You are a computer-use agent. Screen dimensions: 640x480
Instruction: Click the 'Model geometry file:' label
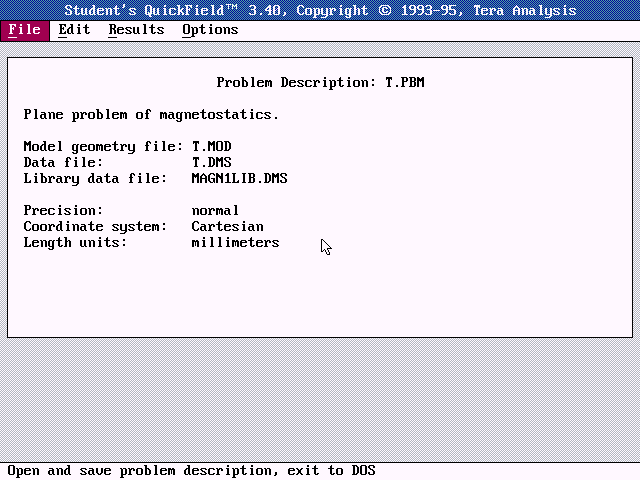click(x=103, y=147)
